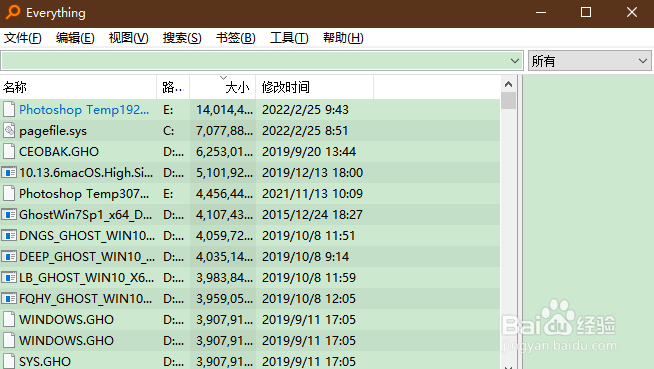
Task: Click file icon of Photoshop Temp307 row
Action: [9, 193]
